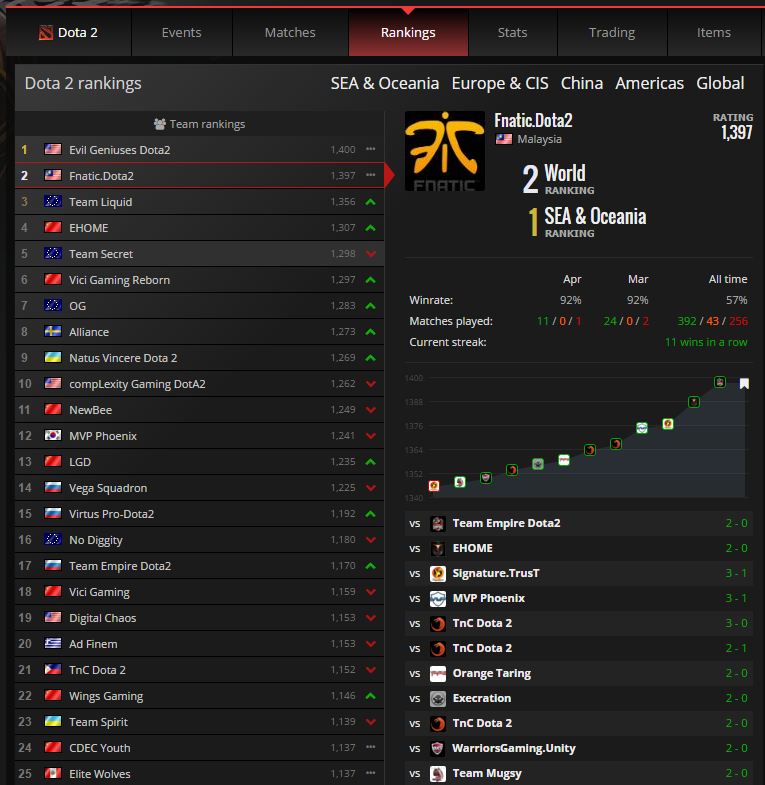765x785 pixels.
Task: Select Evil Geniuses Dota2 ranking row
Action: 199,150
